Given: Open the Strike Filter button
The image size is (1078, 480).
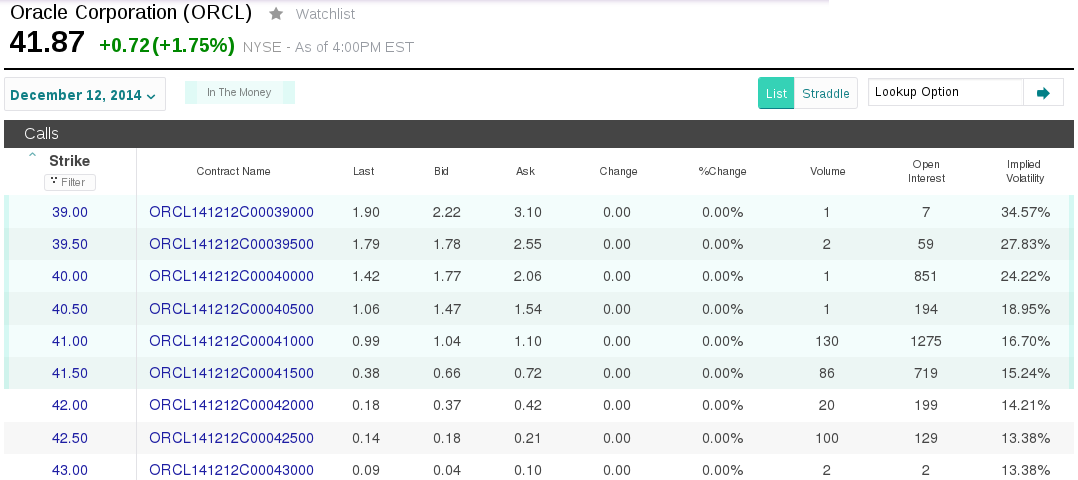Looking at the screenshot, I should (x=69, y=182).
